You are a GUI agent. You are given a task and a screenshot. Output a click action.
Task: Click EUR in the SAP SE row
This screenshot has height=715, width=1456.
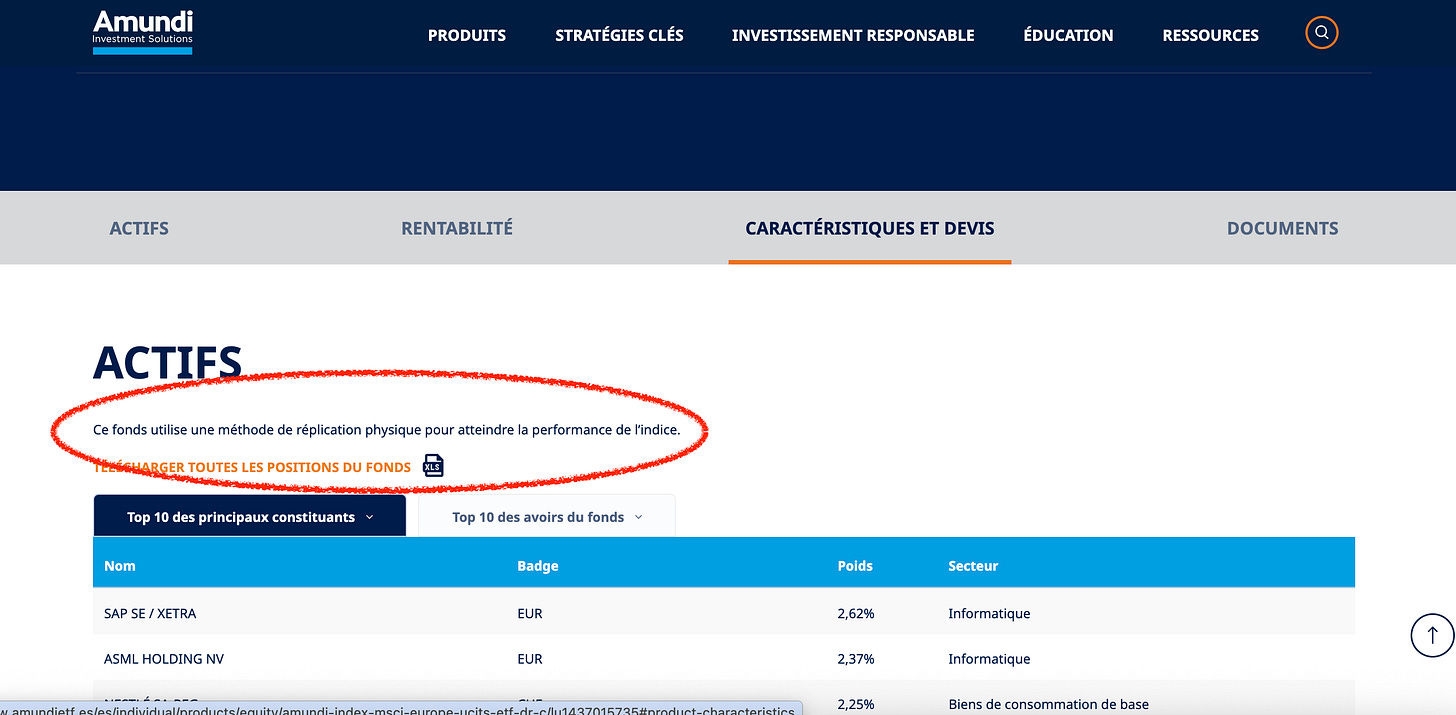[530, 613]
